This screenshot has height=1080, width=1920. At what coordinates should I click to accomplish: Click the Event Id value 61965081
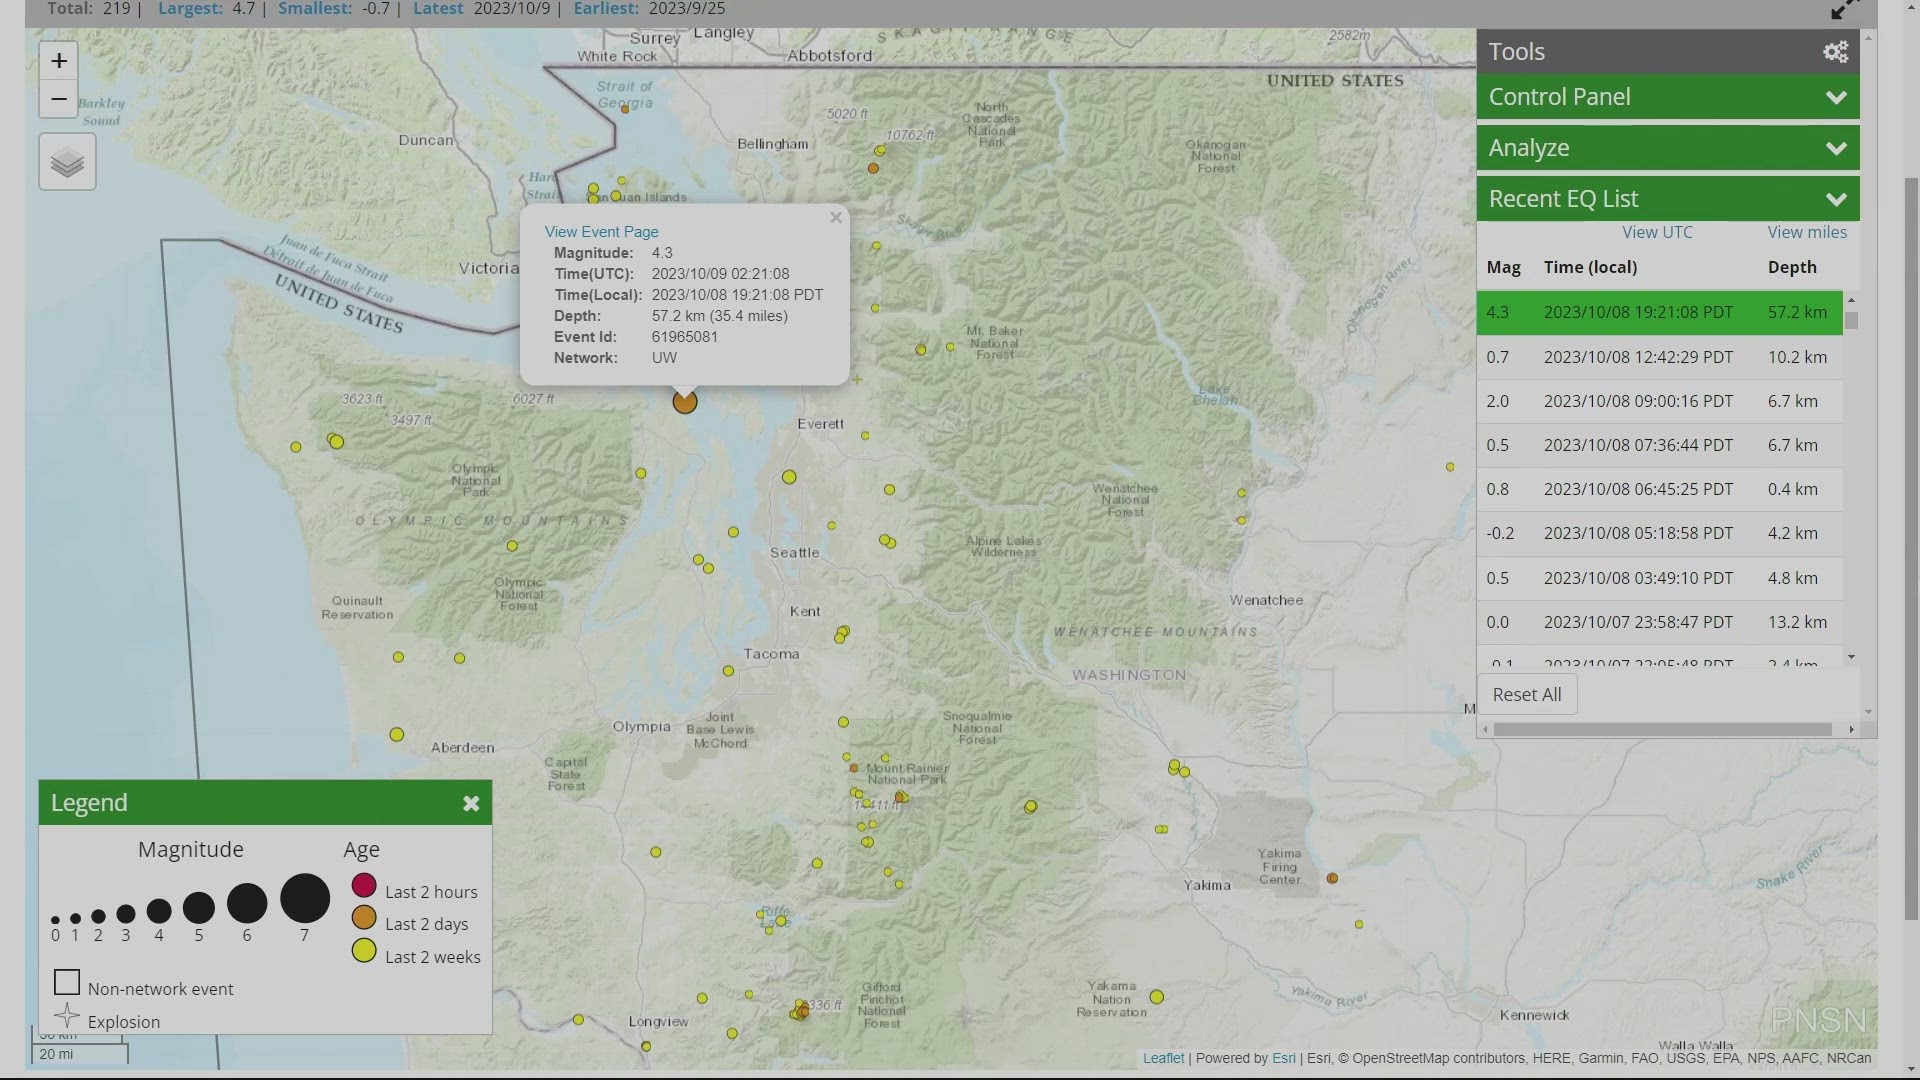coord(685,337)
